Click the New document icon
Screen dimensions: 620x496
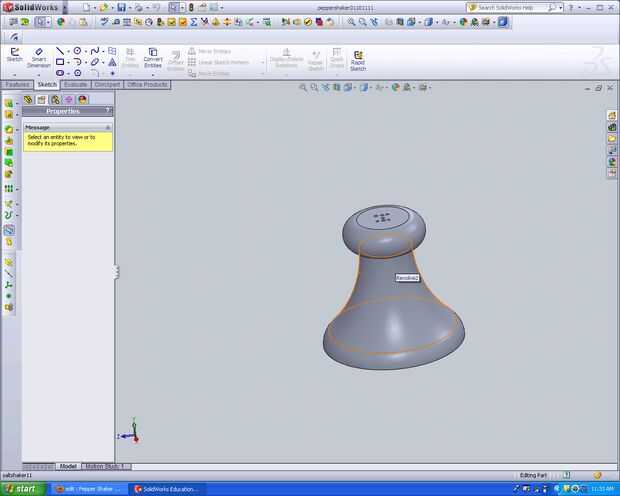86,8
